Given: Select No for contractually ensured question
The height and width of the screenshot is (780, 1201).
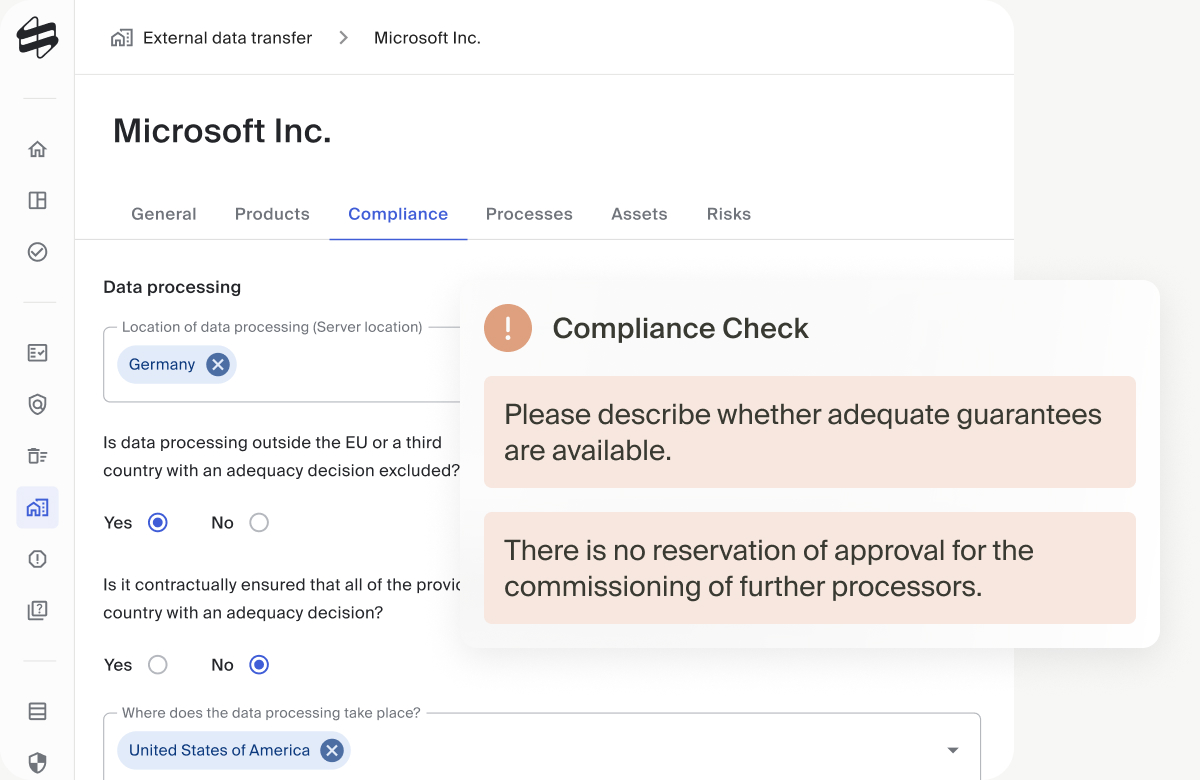Looking at the screenshot, I should (259, 665).
